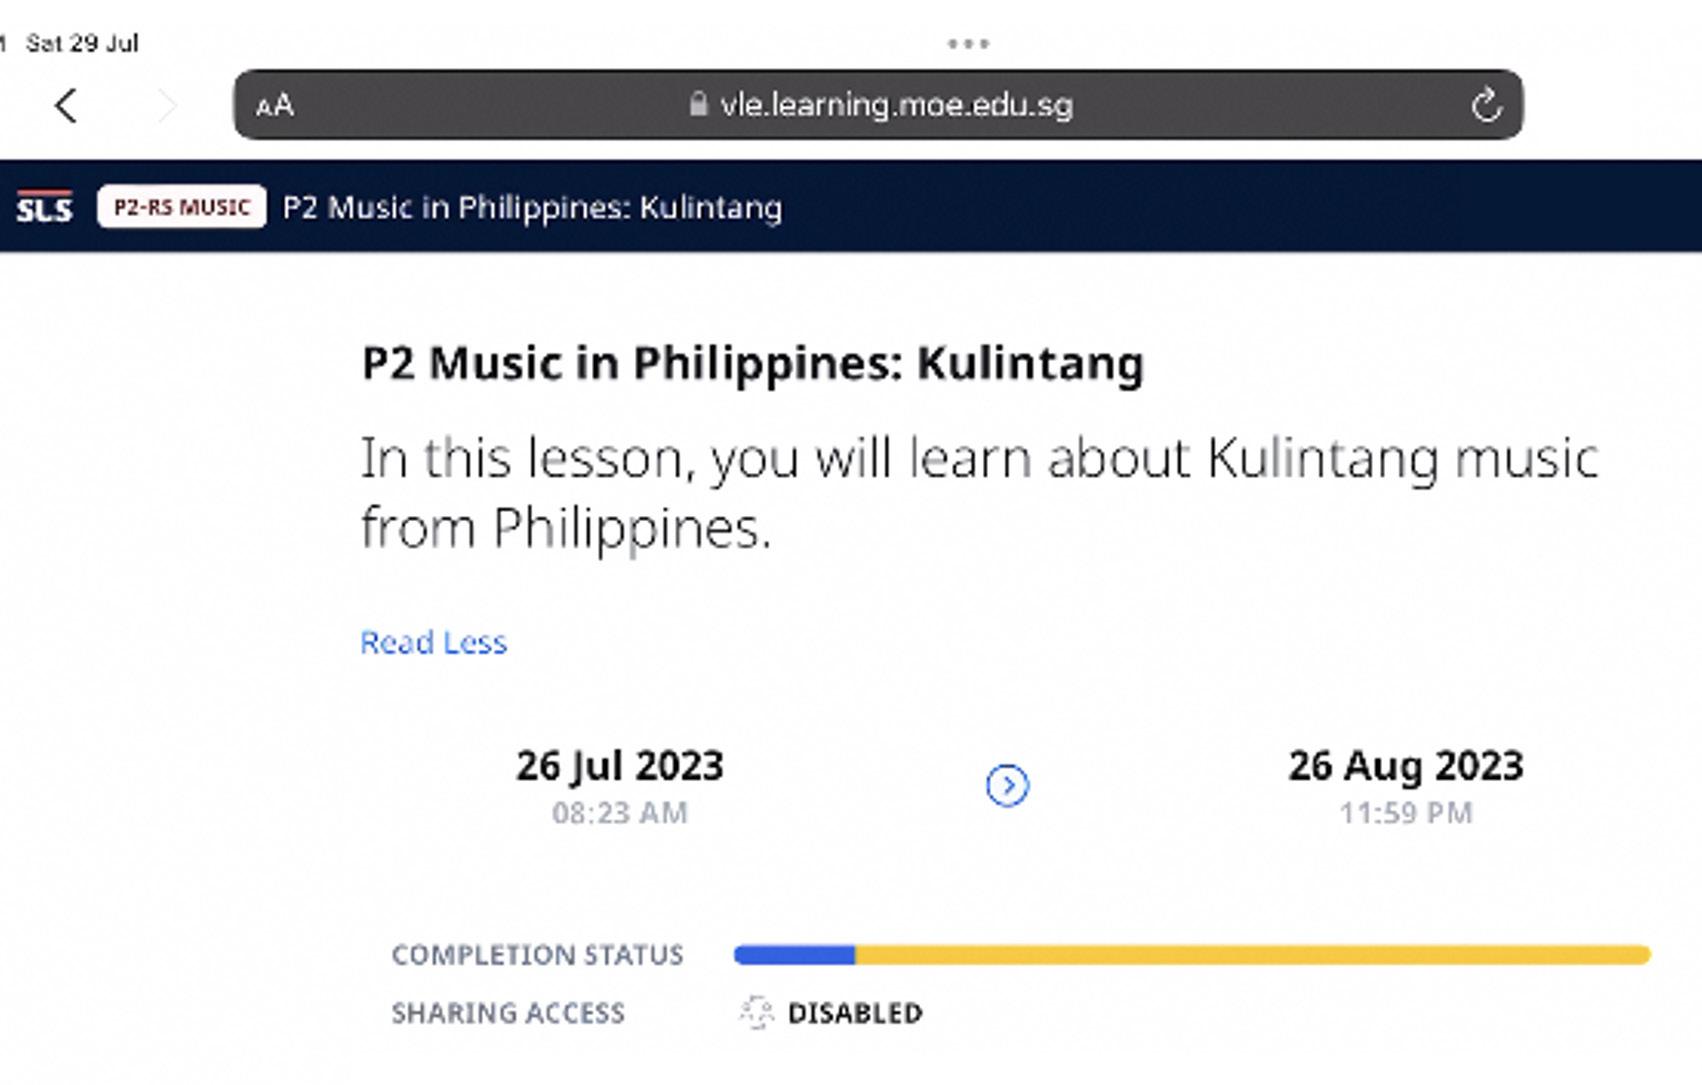
Task: Click the yellow segment of the completion bar
Action: (x=1250, y=955)
